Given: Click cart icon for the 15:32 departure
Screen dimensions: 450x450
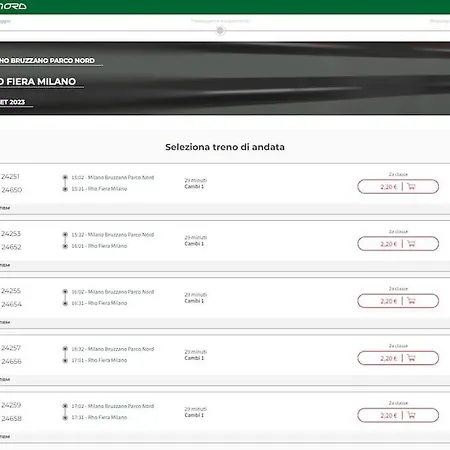Looking at the screenshot, I should tap(411, 244).
